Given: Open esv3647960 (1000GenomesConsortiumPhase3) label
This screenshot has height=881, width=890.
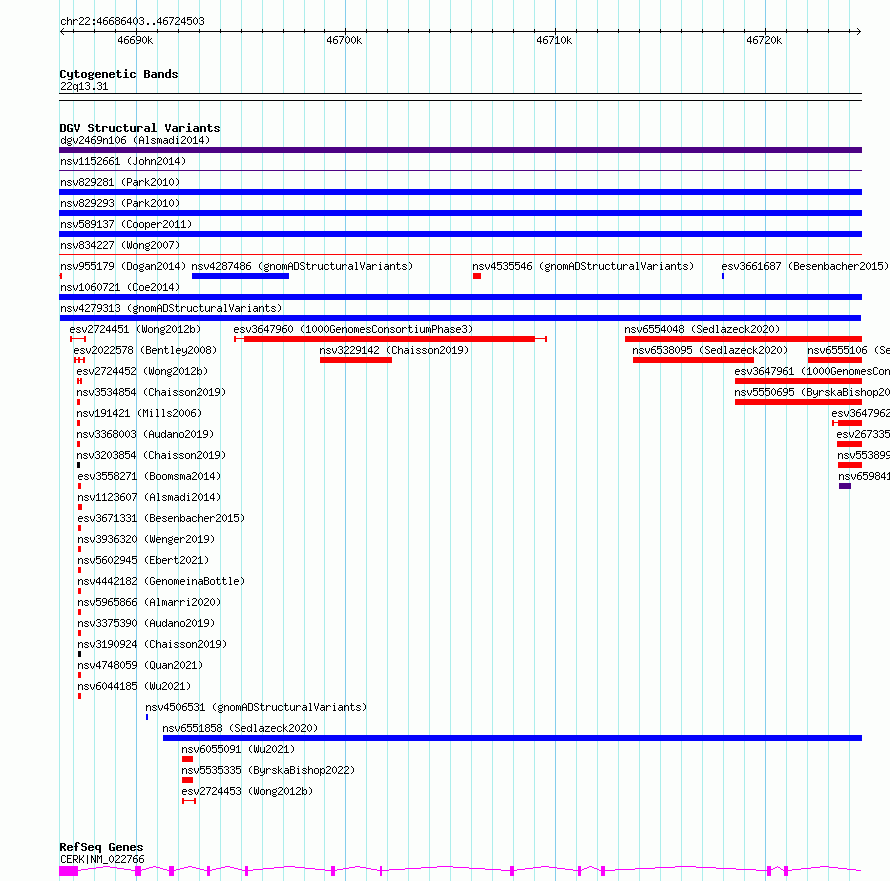Looking at the screenshot, I should pyautogui.click(x=353, y=329).
